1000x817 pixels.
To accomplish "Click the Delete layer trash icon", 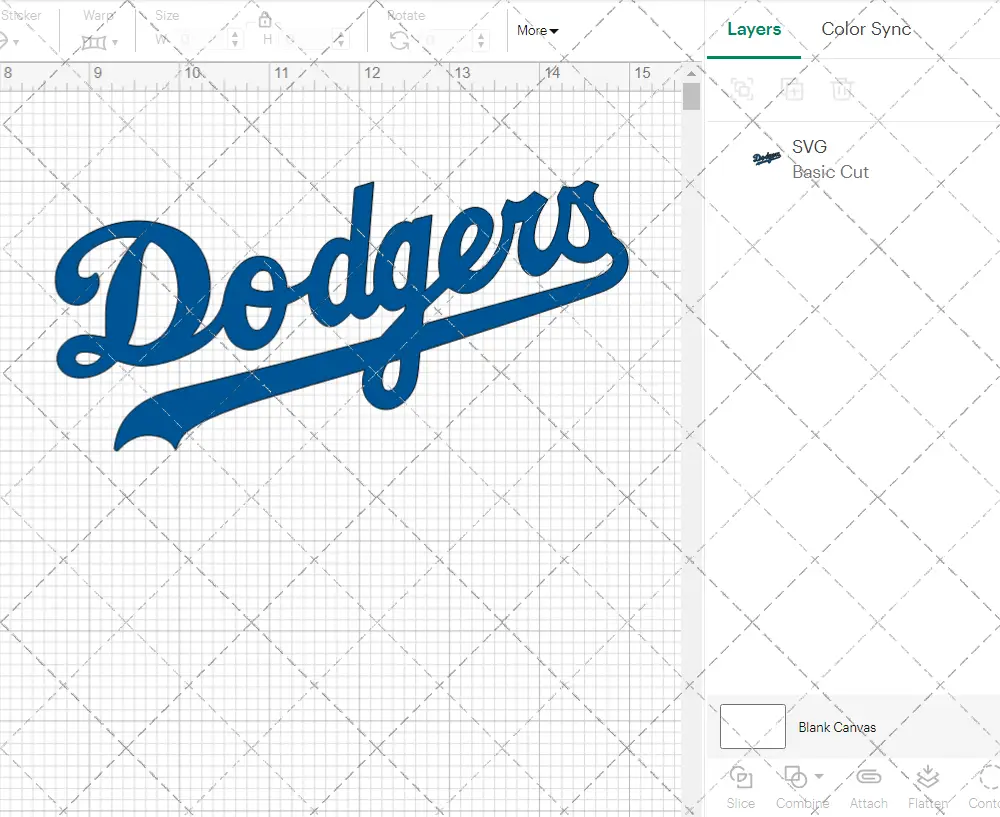I will (842, 89).
